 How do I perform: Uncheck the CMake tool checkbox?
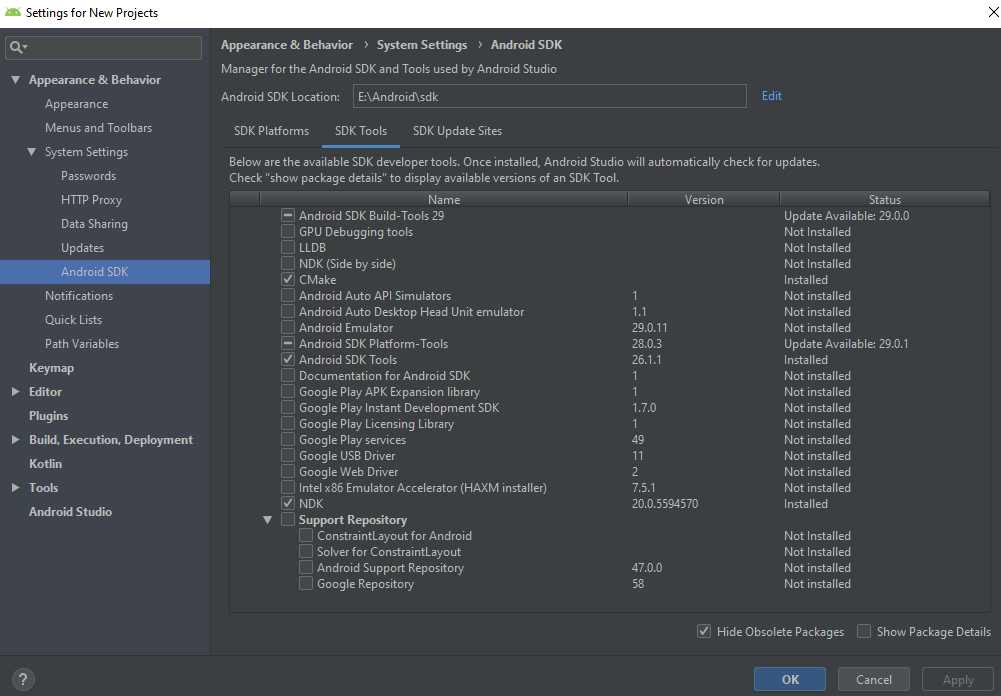(x=288, y=280)
